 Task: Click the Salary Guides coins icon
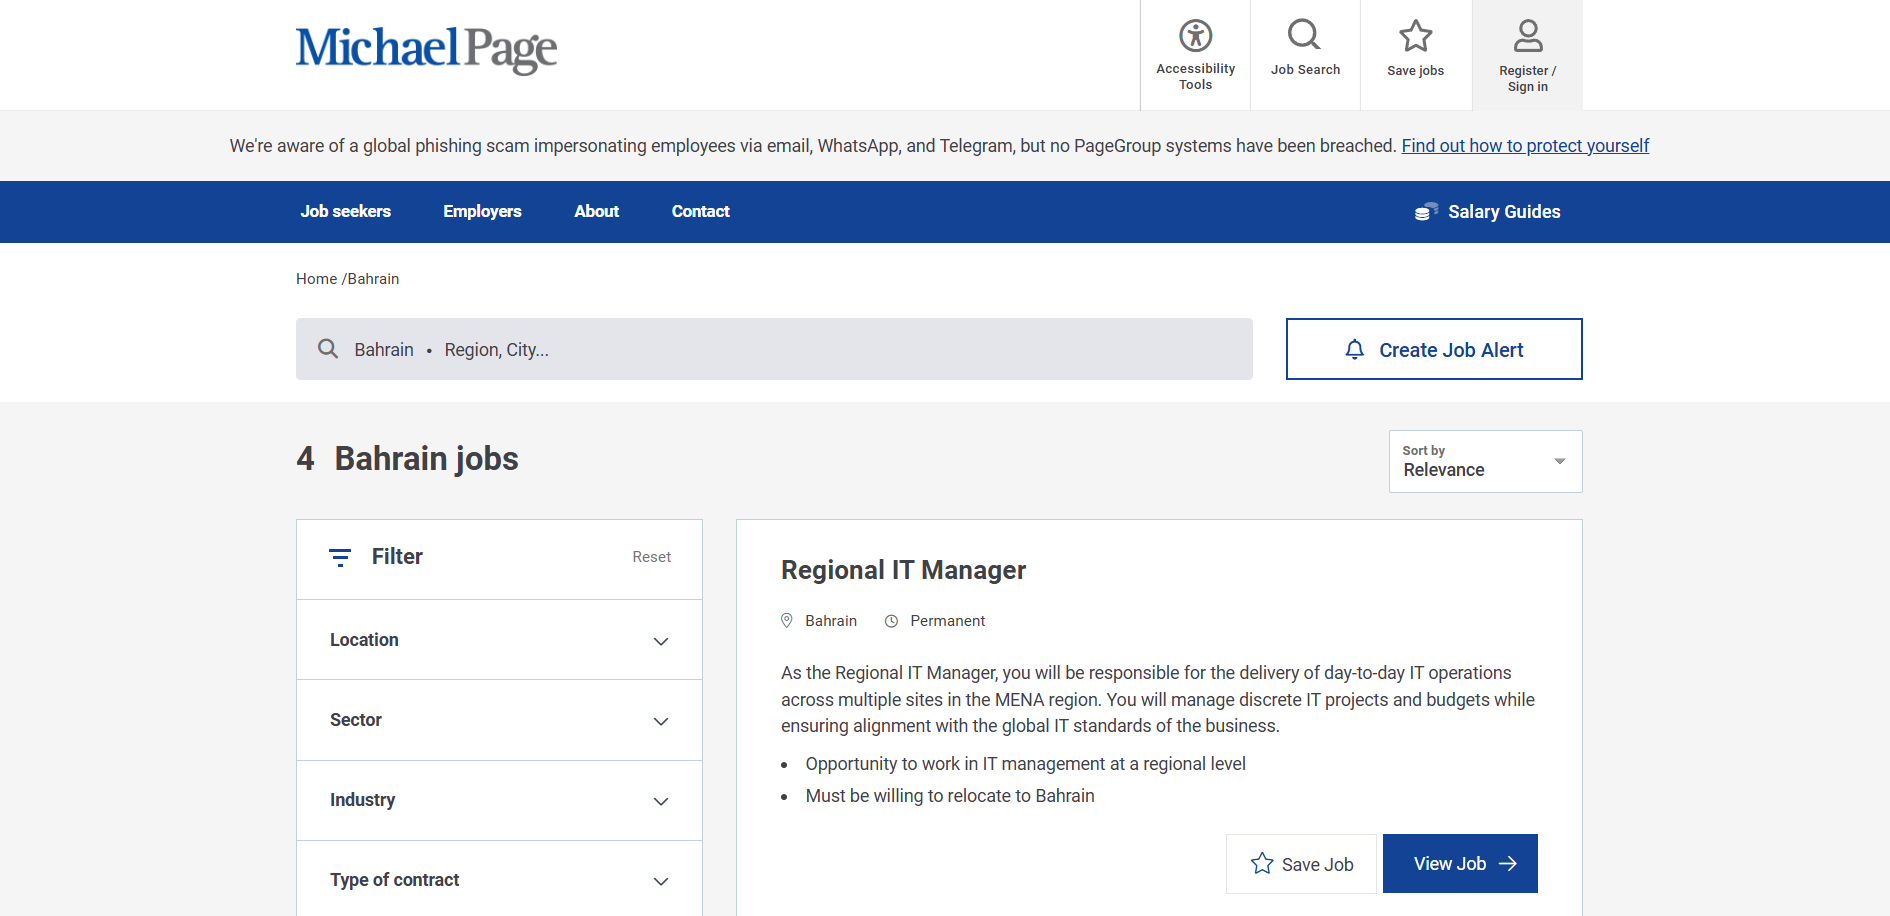pos(1426,212)
